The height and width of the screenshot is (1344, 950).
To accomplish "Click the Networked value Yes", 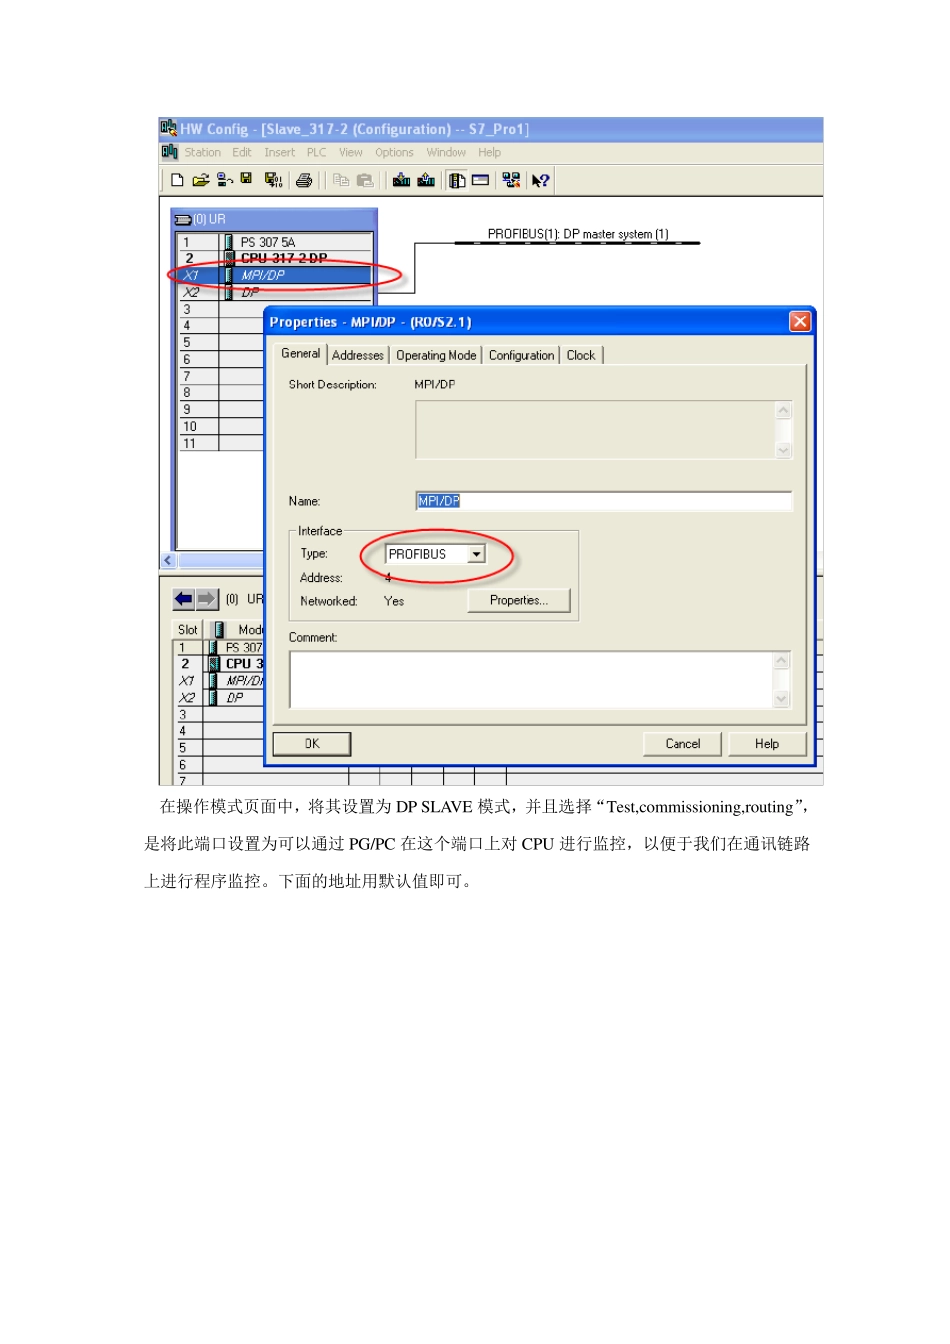I will [x=394, y=601].
